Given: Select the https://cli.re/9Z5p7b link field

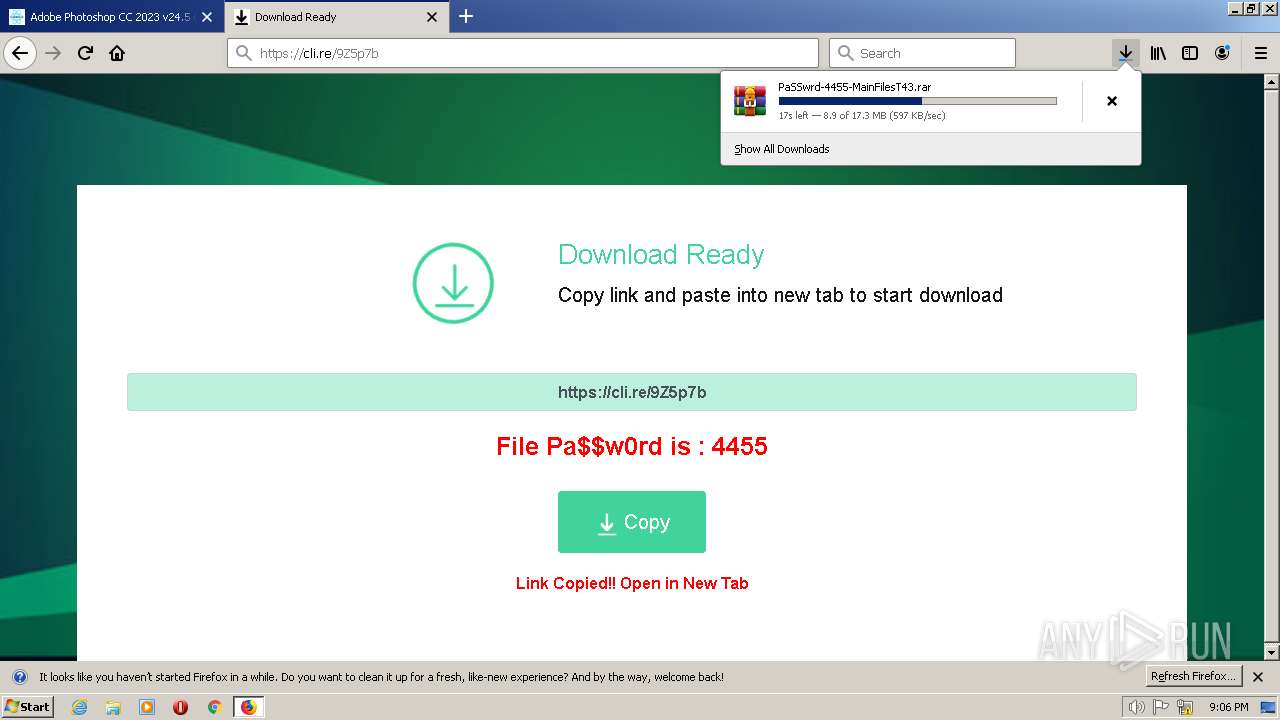Looking at the screenshot, I should tap(632, 392).
